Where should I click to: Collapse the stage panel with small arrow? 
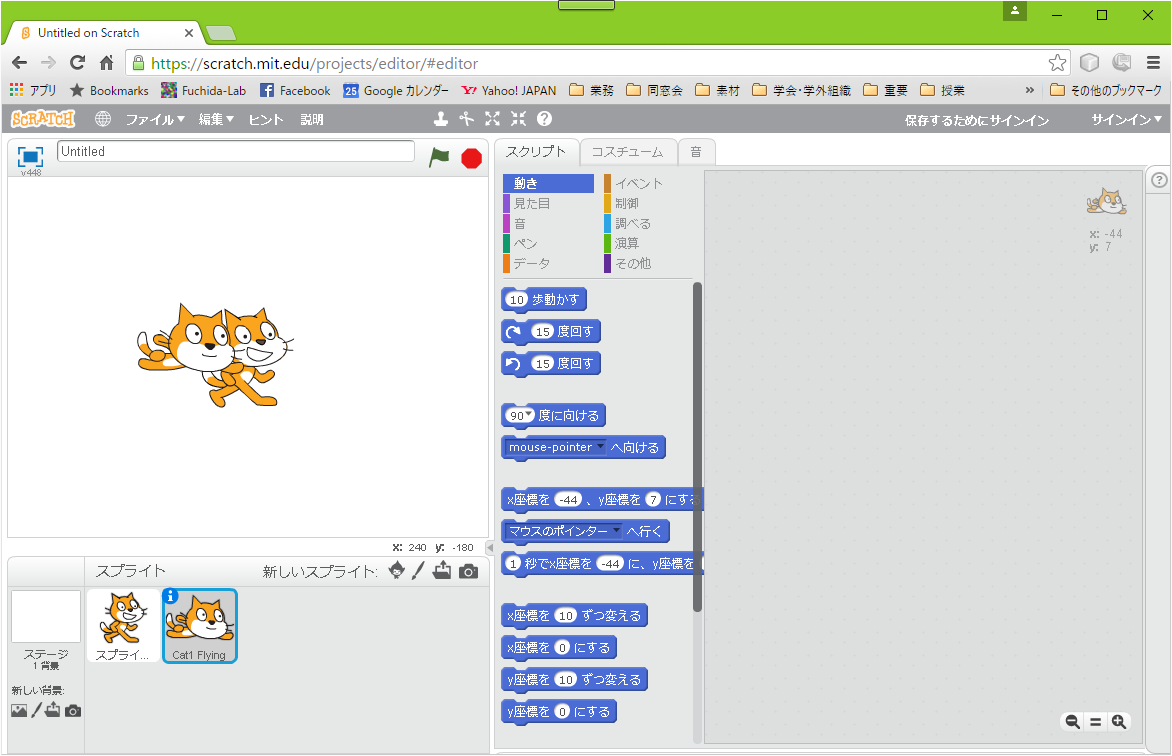pos(489,548)
